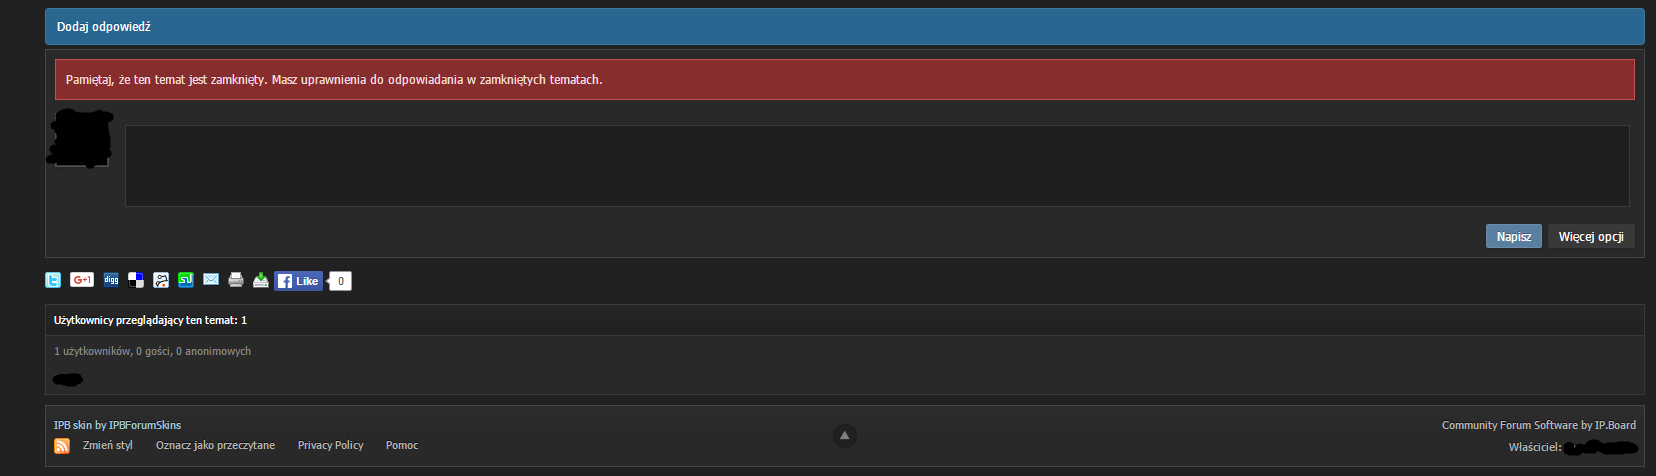Open the Privacy Policy link
The height and width of the screenshot is (476, 1656).
click(330, 445)
